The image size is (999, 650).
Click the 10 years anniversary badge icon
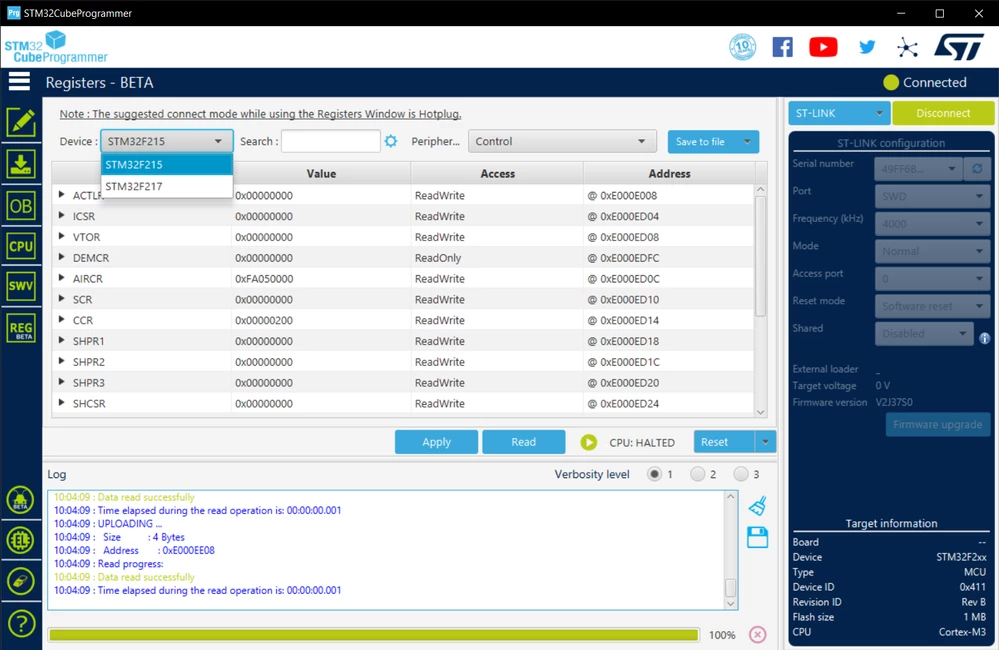(742, 47)
